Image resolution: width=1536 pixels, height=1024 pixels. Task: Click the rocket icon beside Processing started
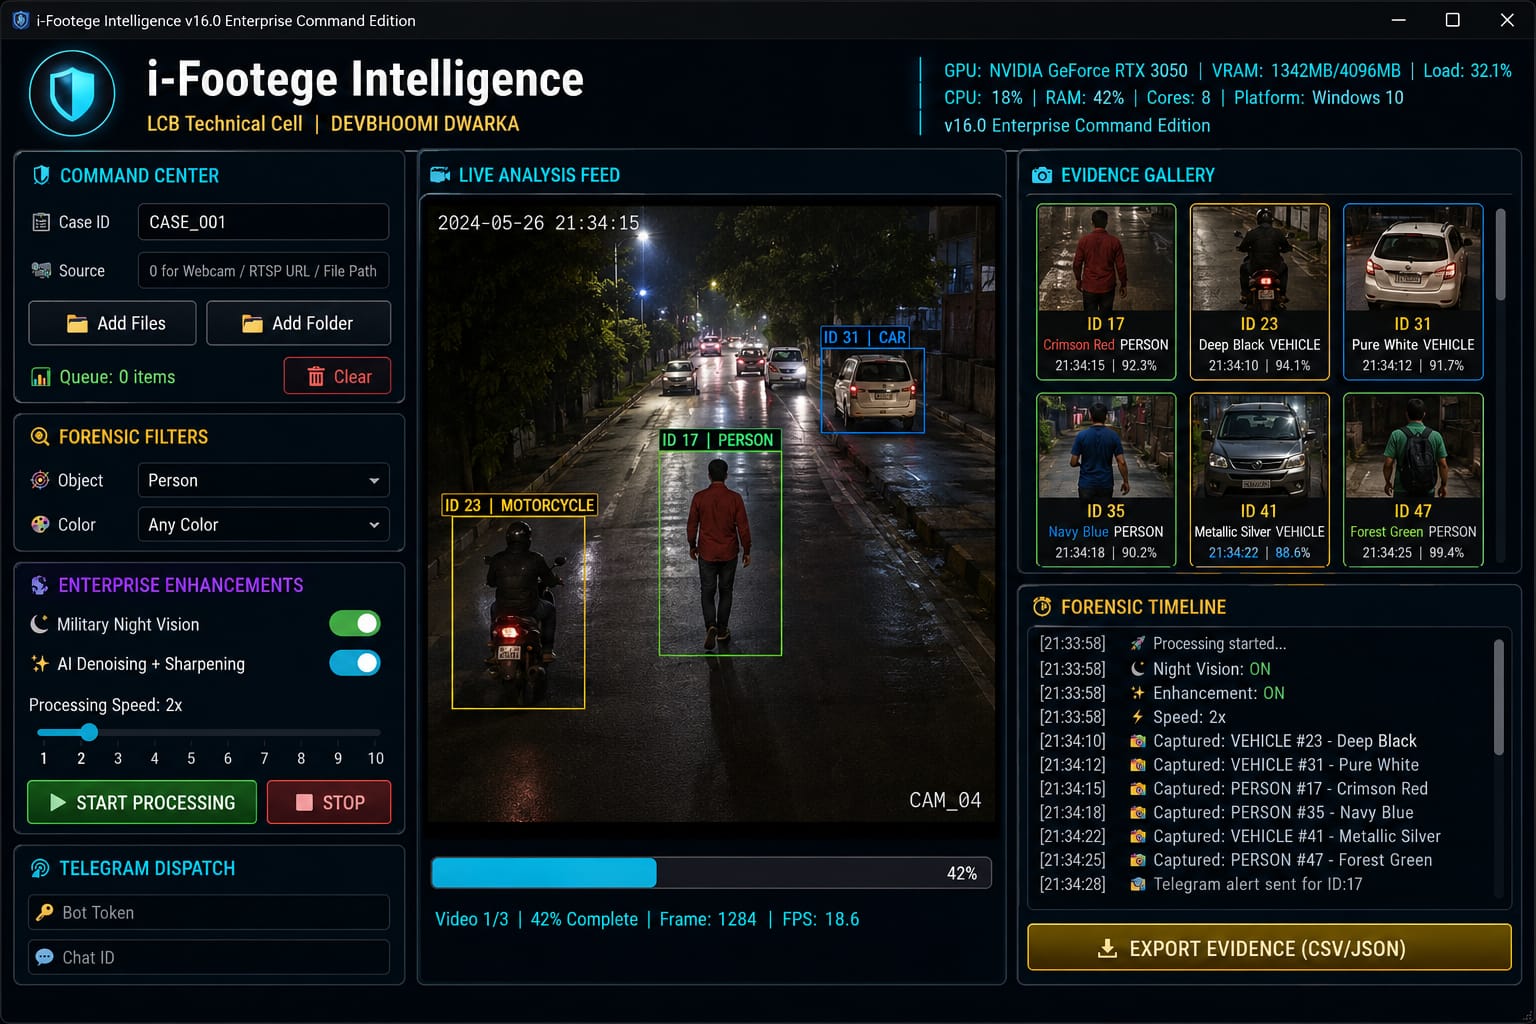pyautogui.click(x=1137, y=643)
